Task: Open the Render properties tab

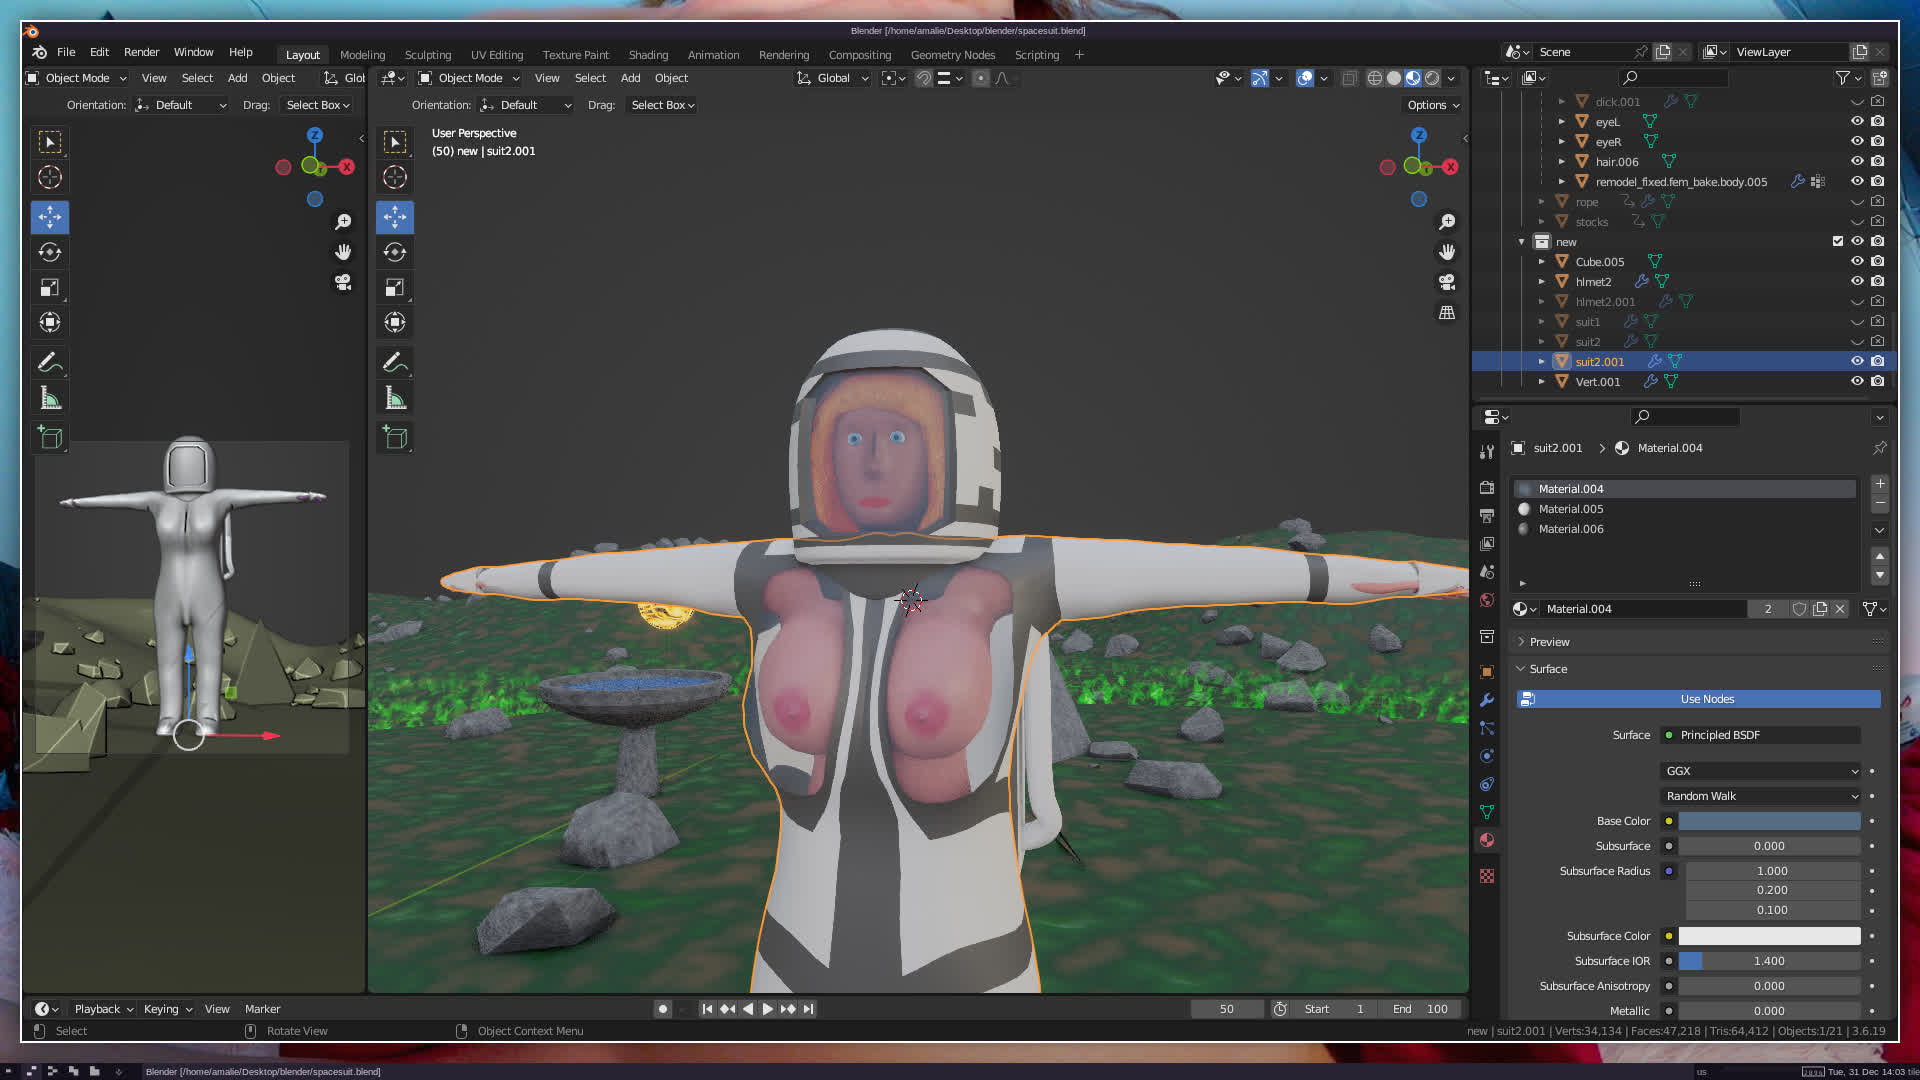Action: (x=1487, y=487)
